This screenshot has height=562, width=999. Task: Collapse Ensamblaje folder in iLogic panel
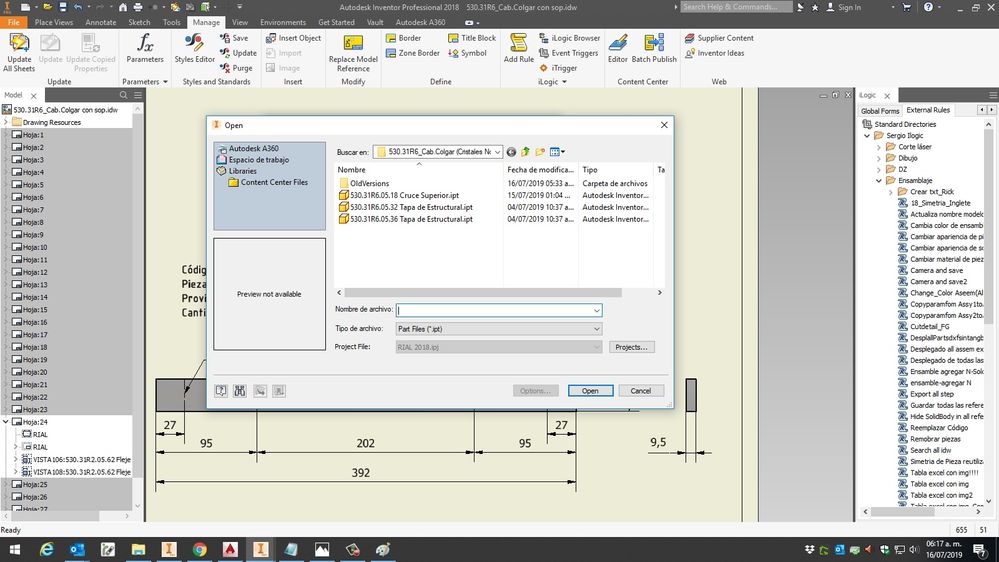(x=879, y=180)
